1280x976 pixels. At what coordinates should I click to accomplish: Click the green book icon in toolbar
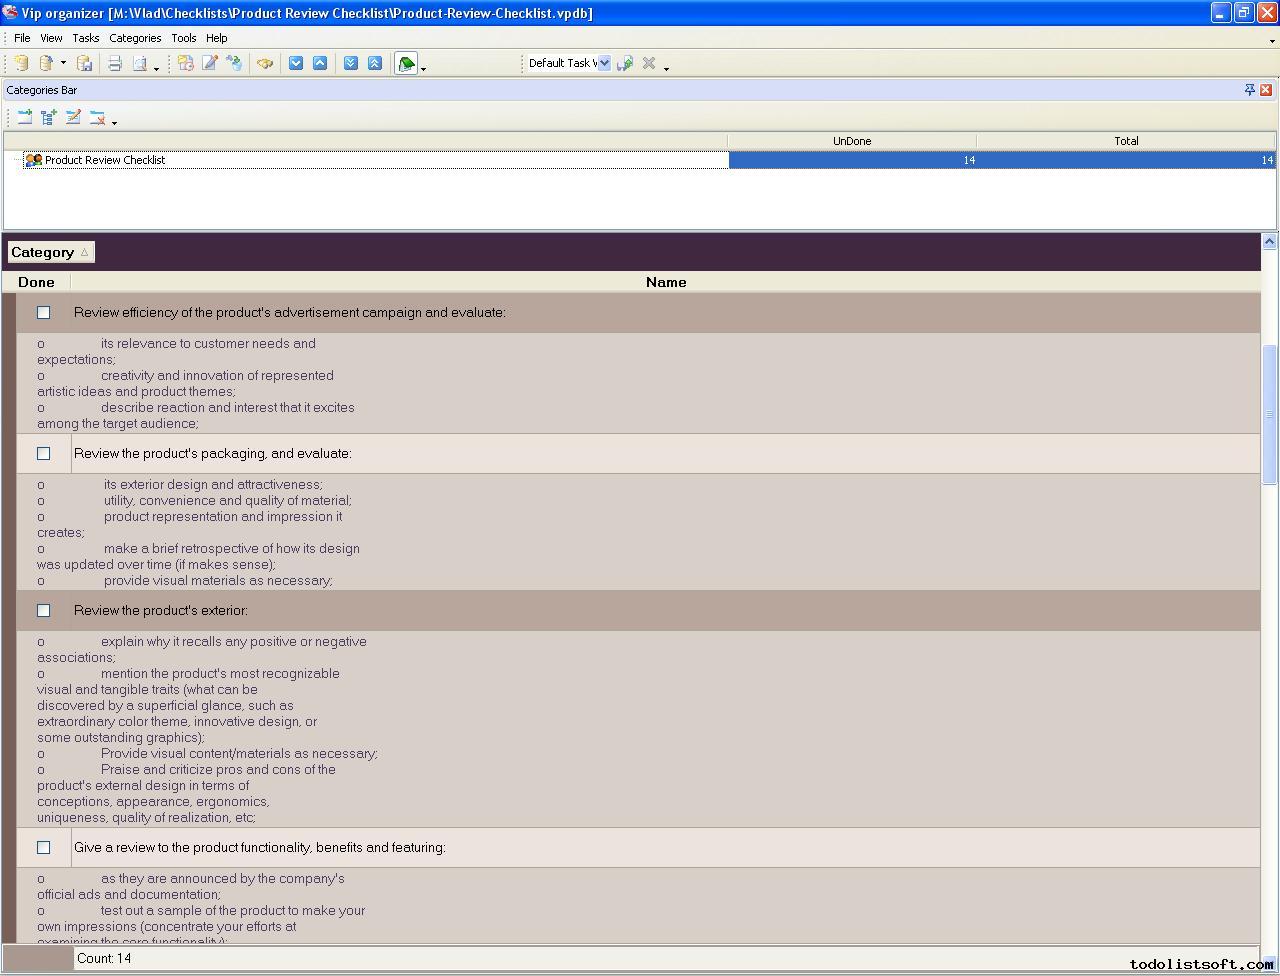point(406,64)
